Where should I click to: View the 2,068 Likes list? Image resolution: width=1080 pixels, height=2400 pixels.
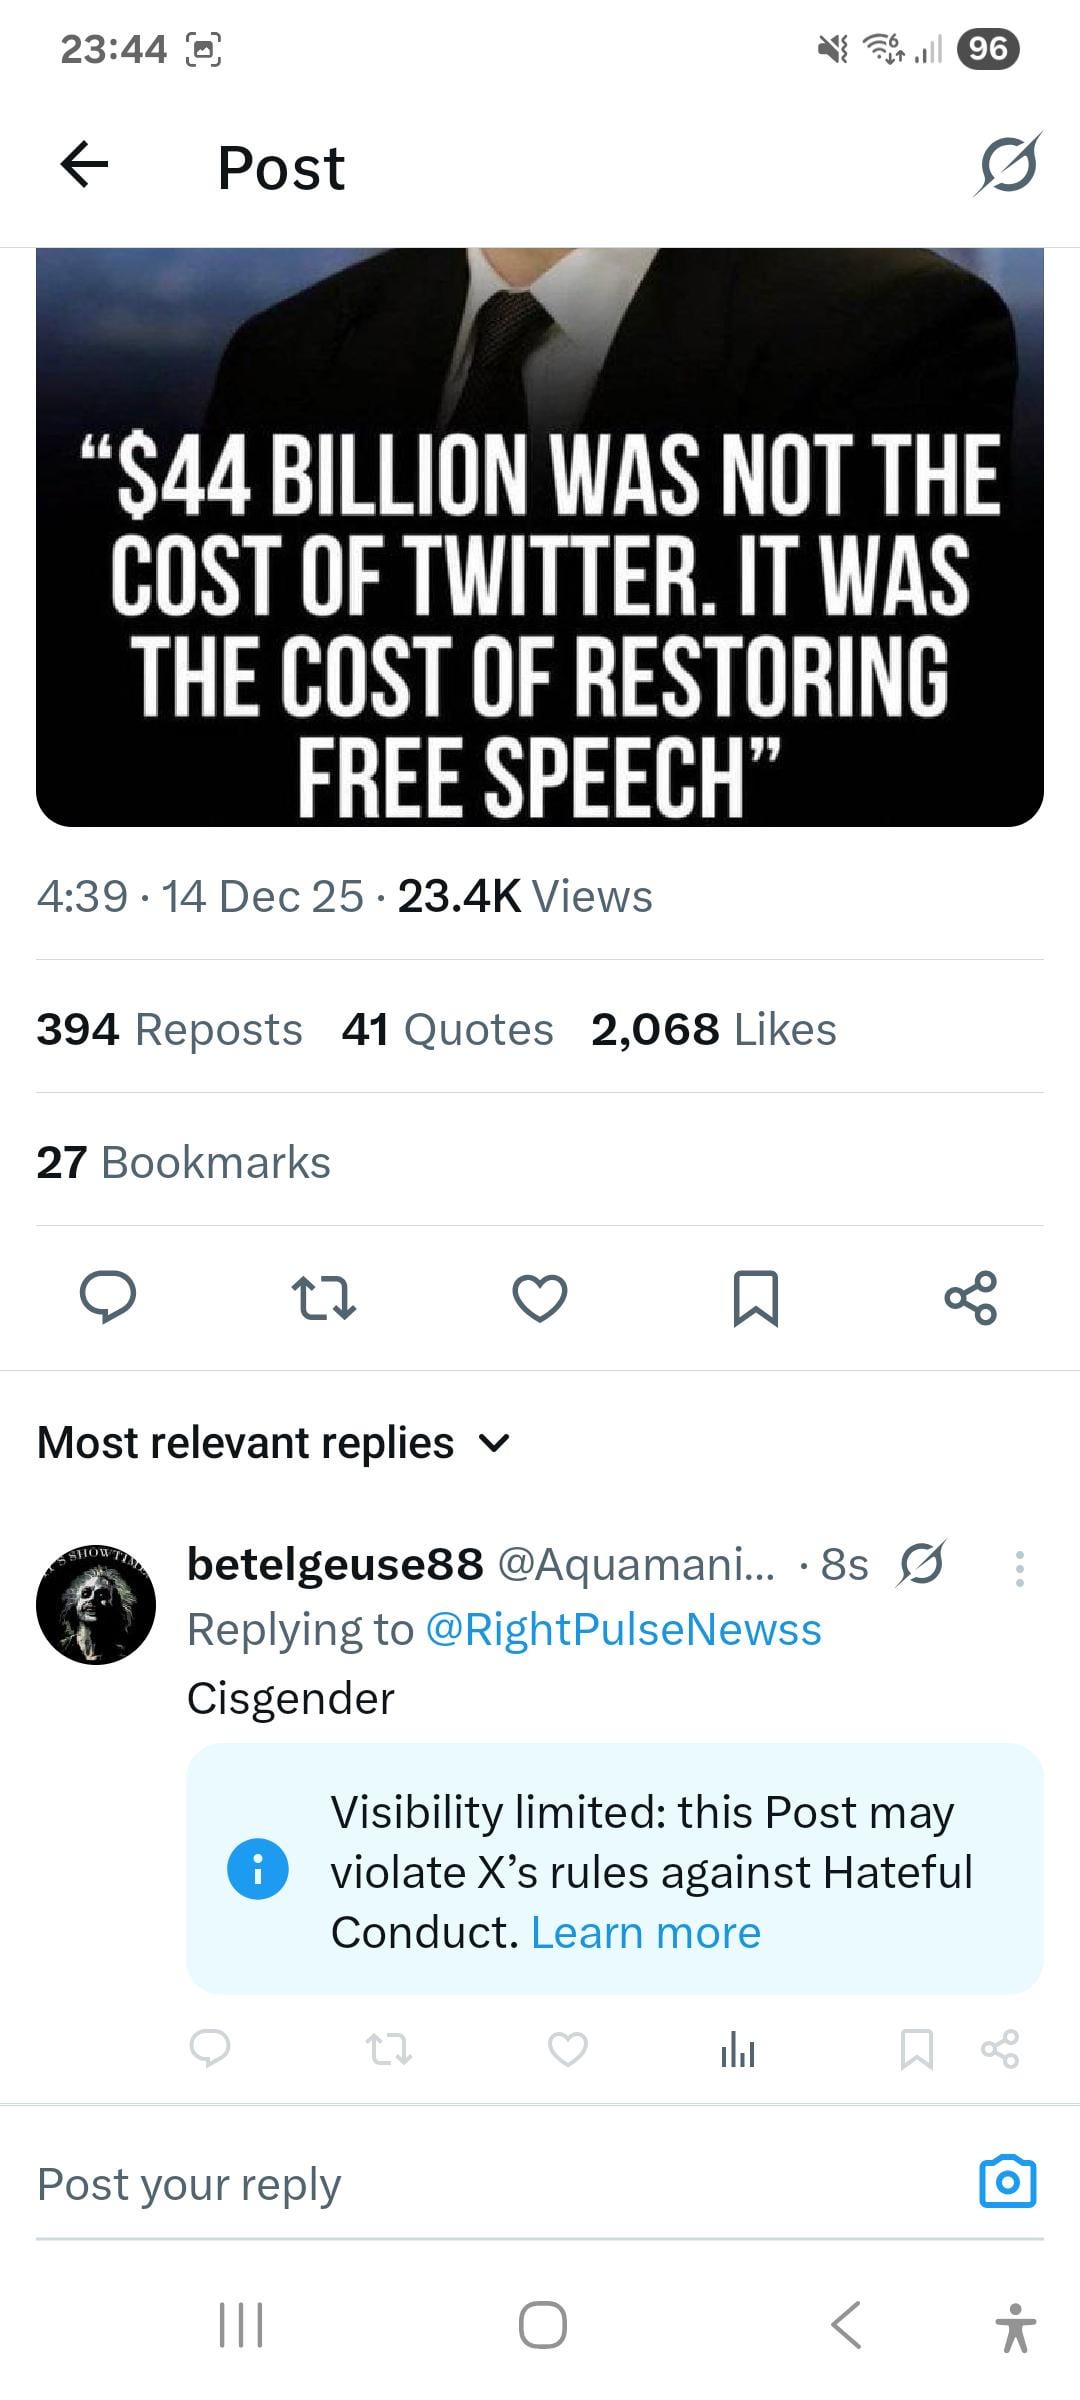click(x=713, y=1029)
